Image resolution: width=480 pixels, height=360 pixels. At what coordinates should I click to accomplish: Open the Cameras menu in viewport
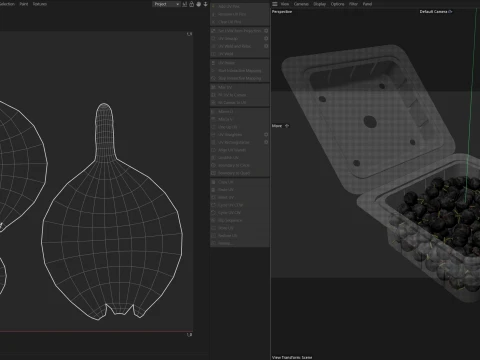[301, 4]
